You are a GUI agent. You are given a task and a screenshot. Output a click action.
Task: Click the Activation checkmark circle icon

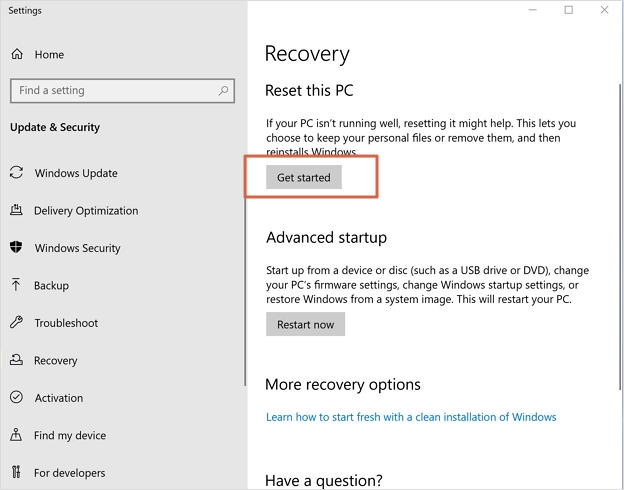tap(16, 398)
